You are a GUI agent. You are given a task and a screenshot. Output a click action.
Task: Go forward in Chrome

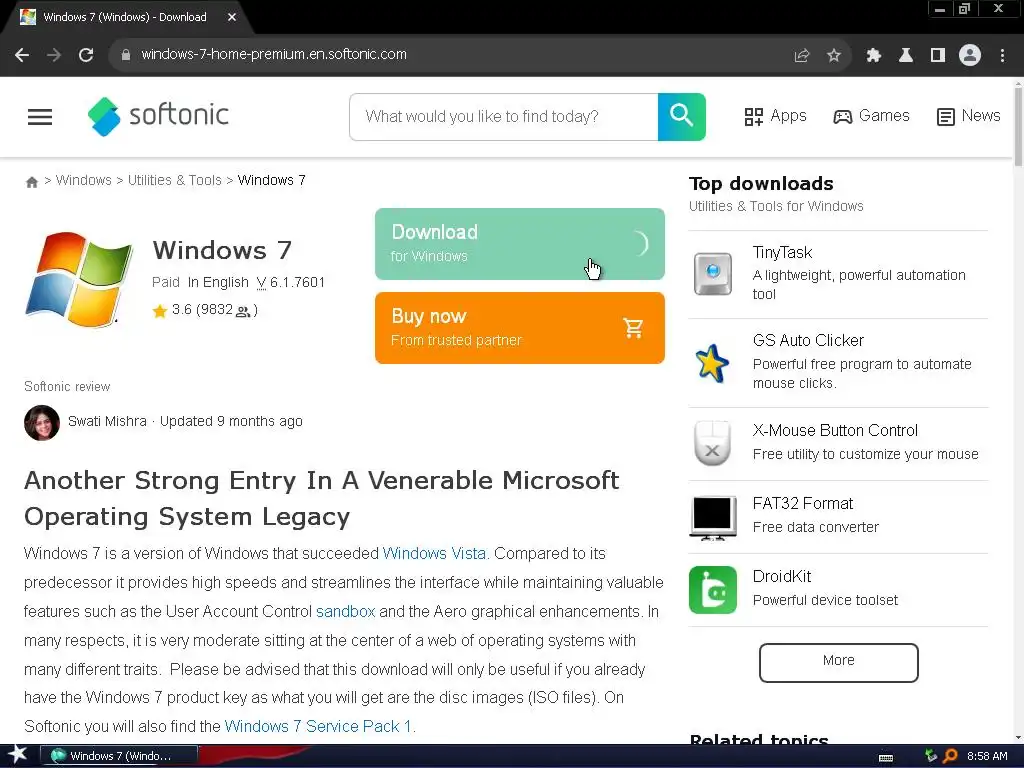54,55
